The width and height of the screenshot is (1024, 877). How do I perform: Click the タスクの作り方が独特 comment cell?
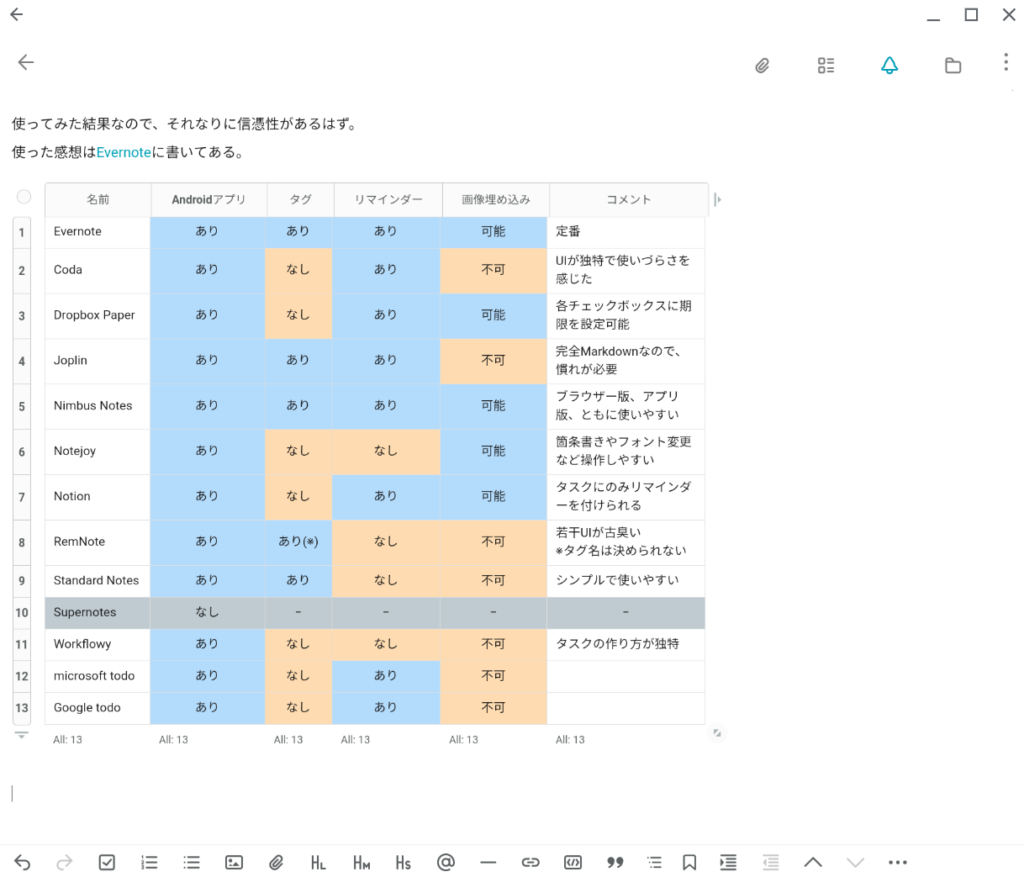pos(626,645)
